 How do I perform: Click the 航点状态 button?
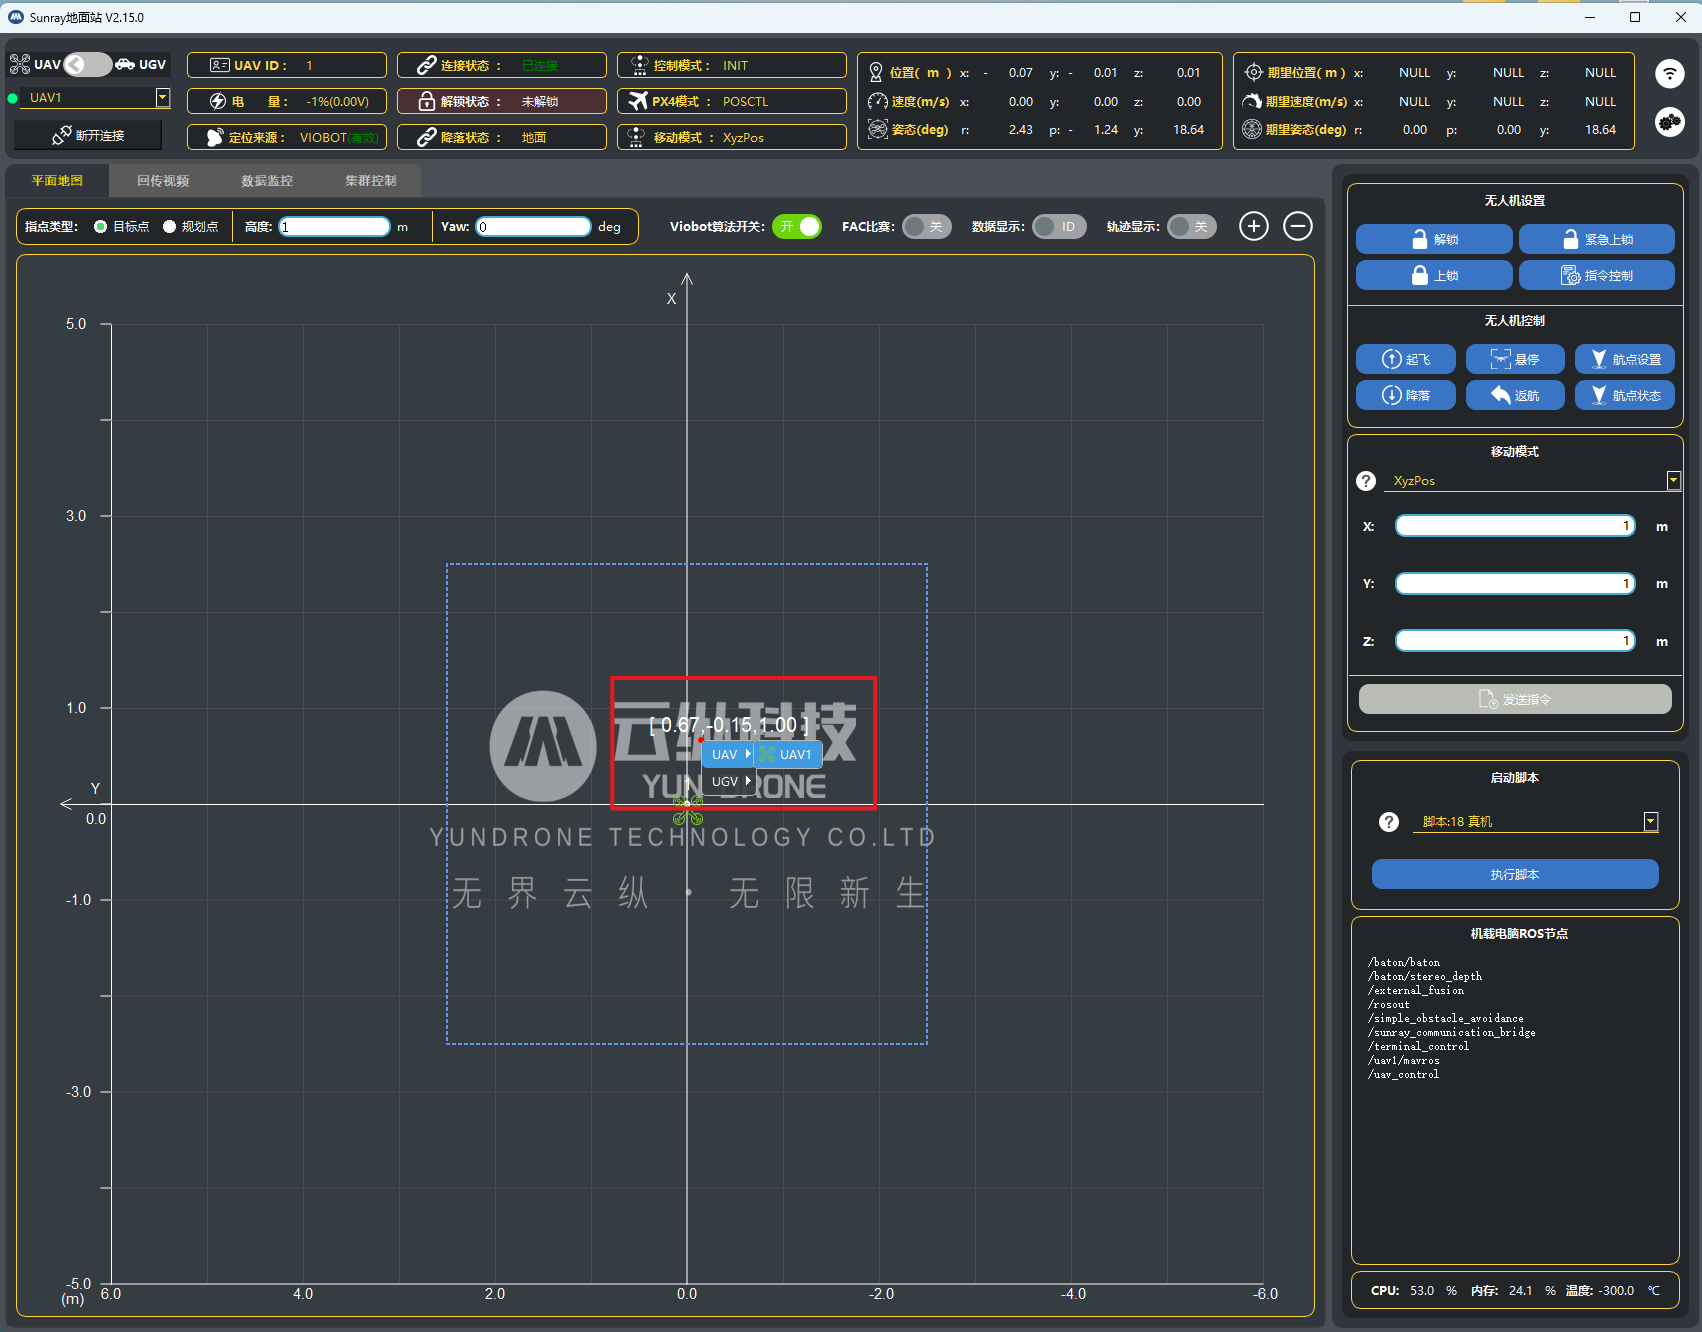(x=1625, y=395)
